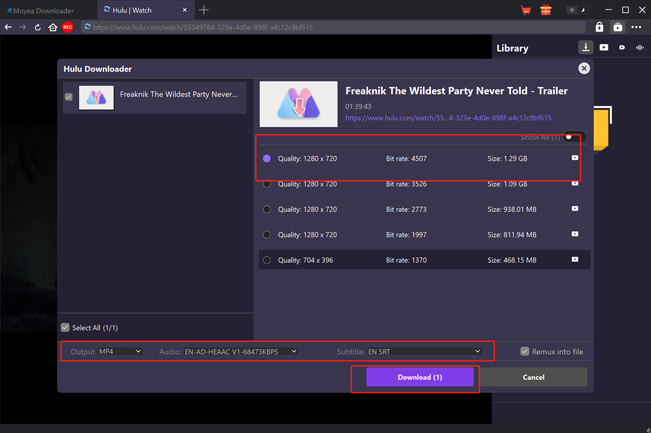This screenshot has height=433, width=651.
Task: Open the Library downloading icon
Action: [x=585, y=48]
